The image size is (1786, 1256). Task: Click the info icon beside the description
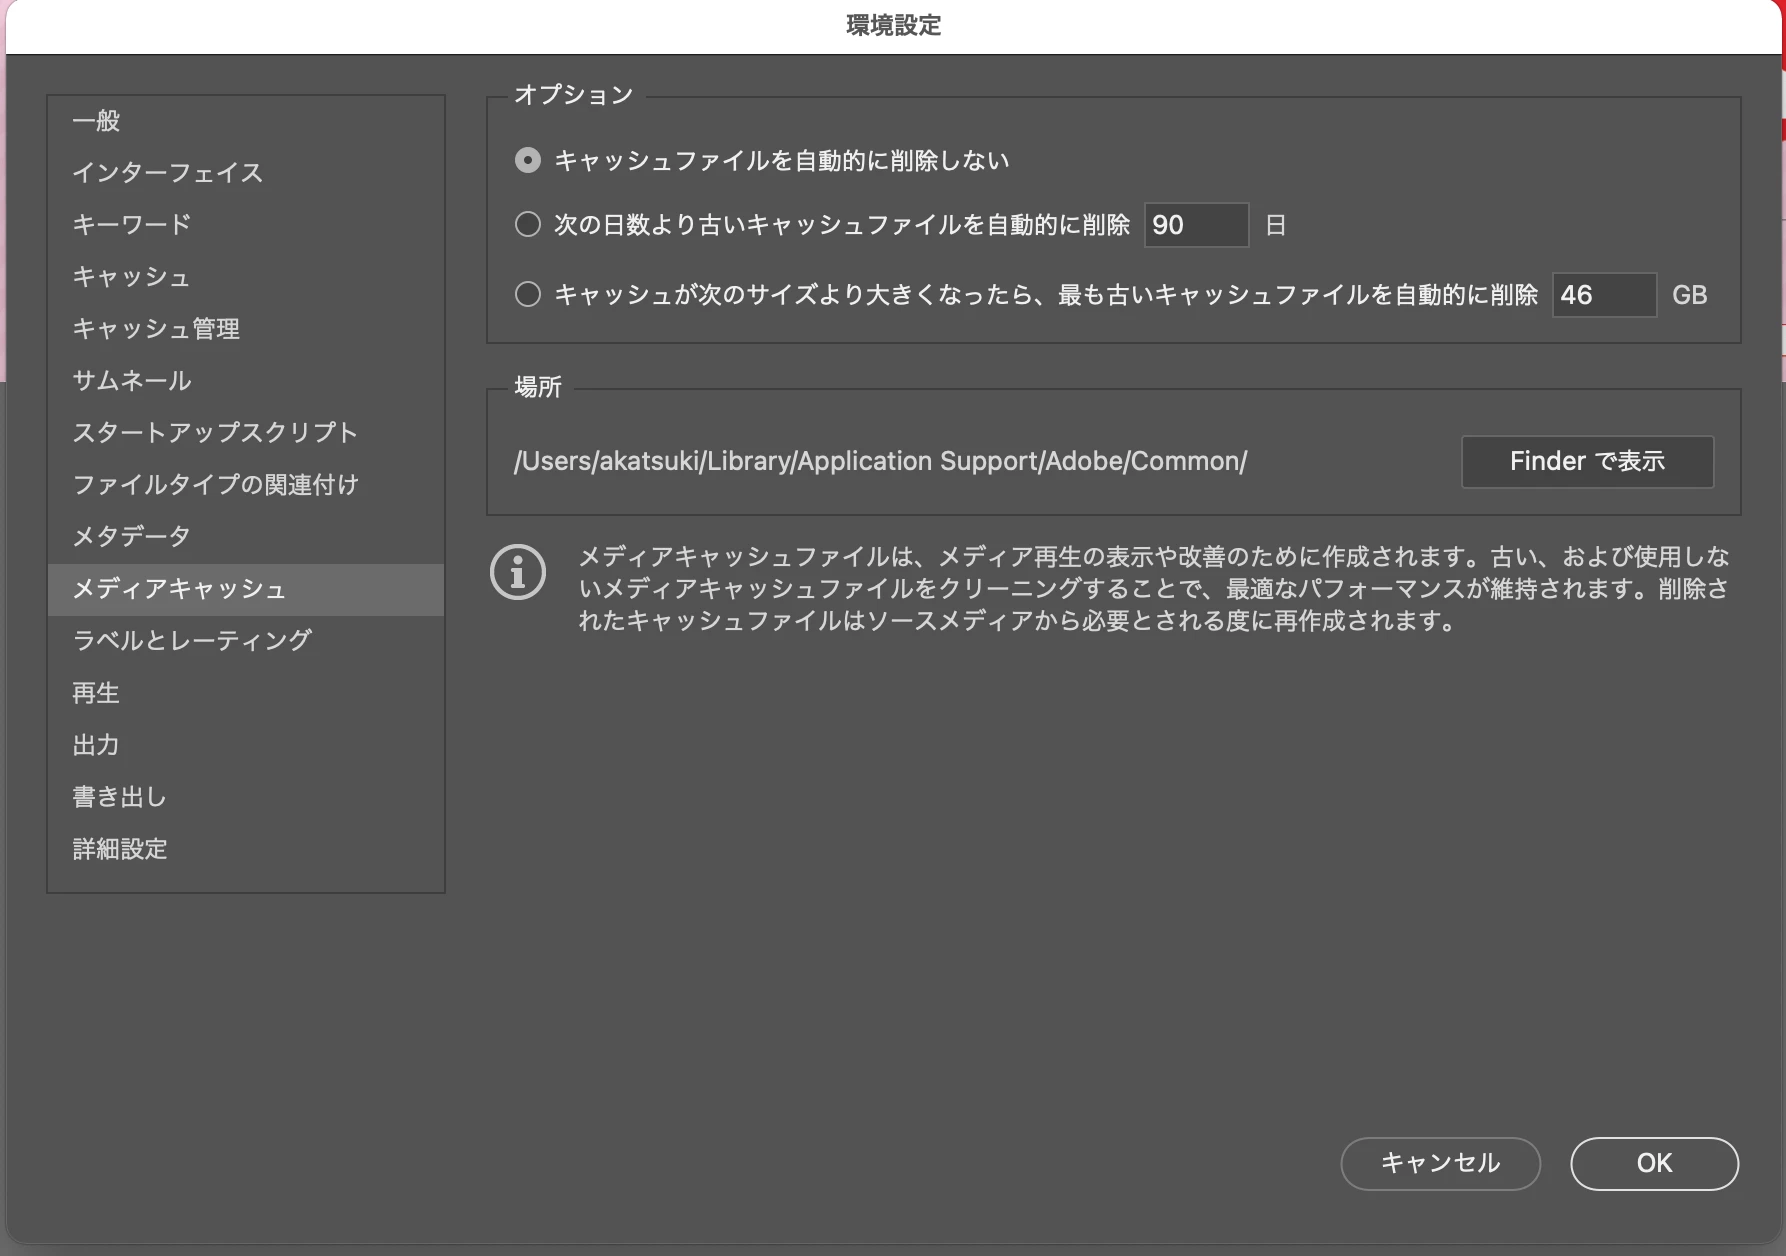point(518,572)
